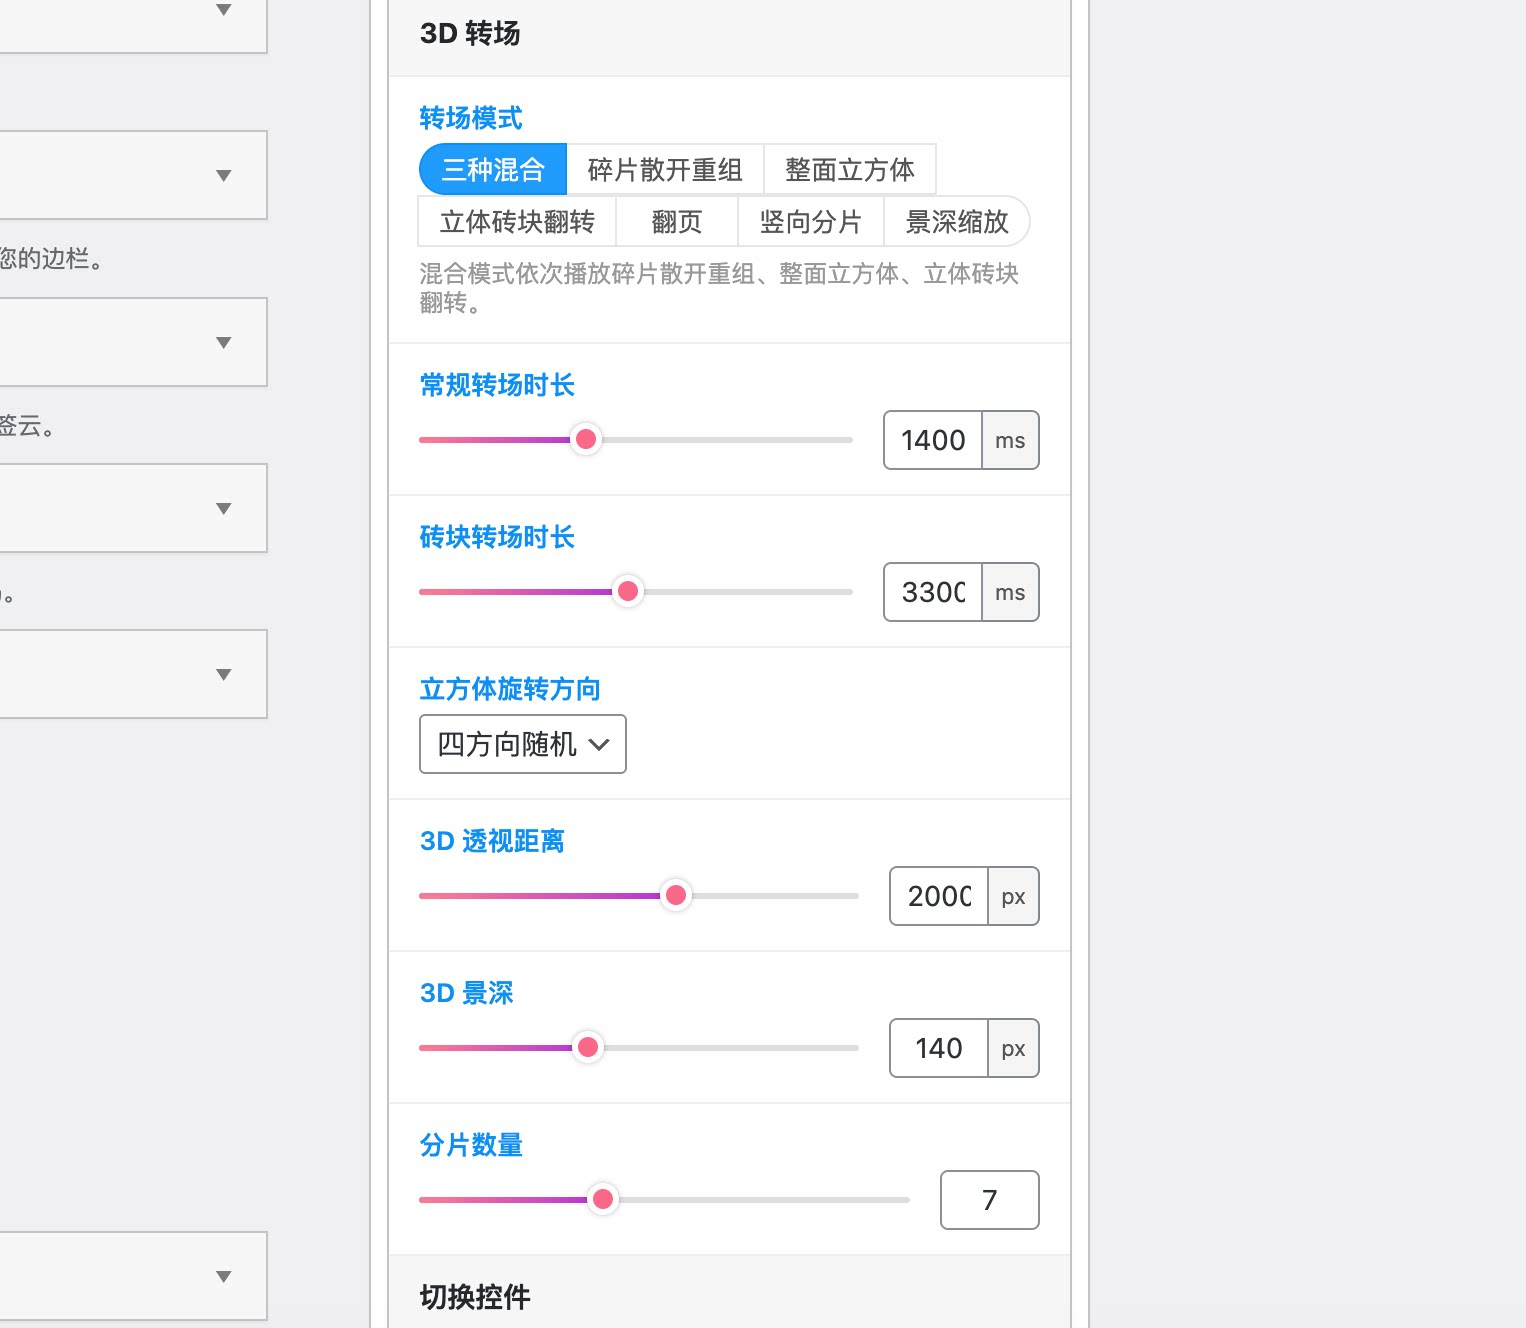Focus the 分片数量 value field showing 7

[990, 1200]
